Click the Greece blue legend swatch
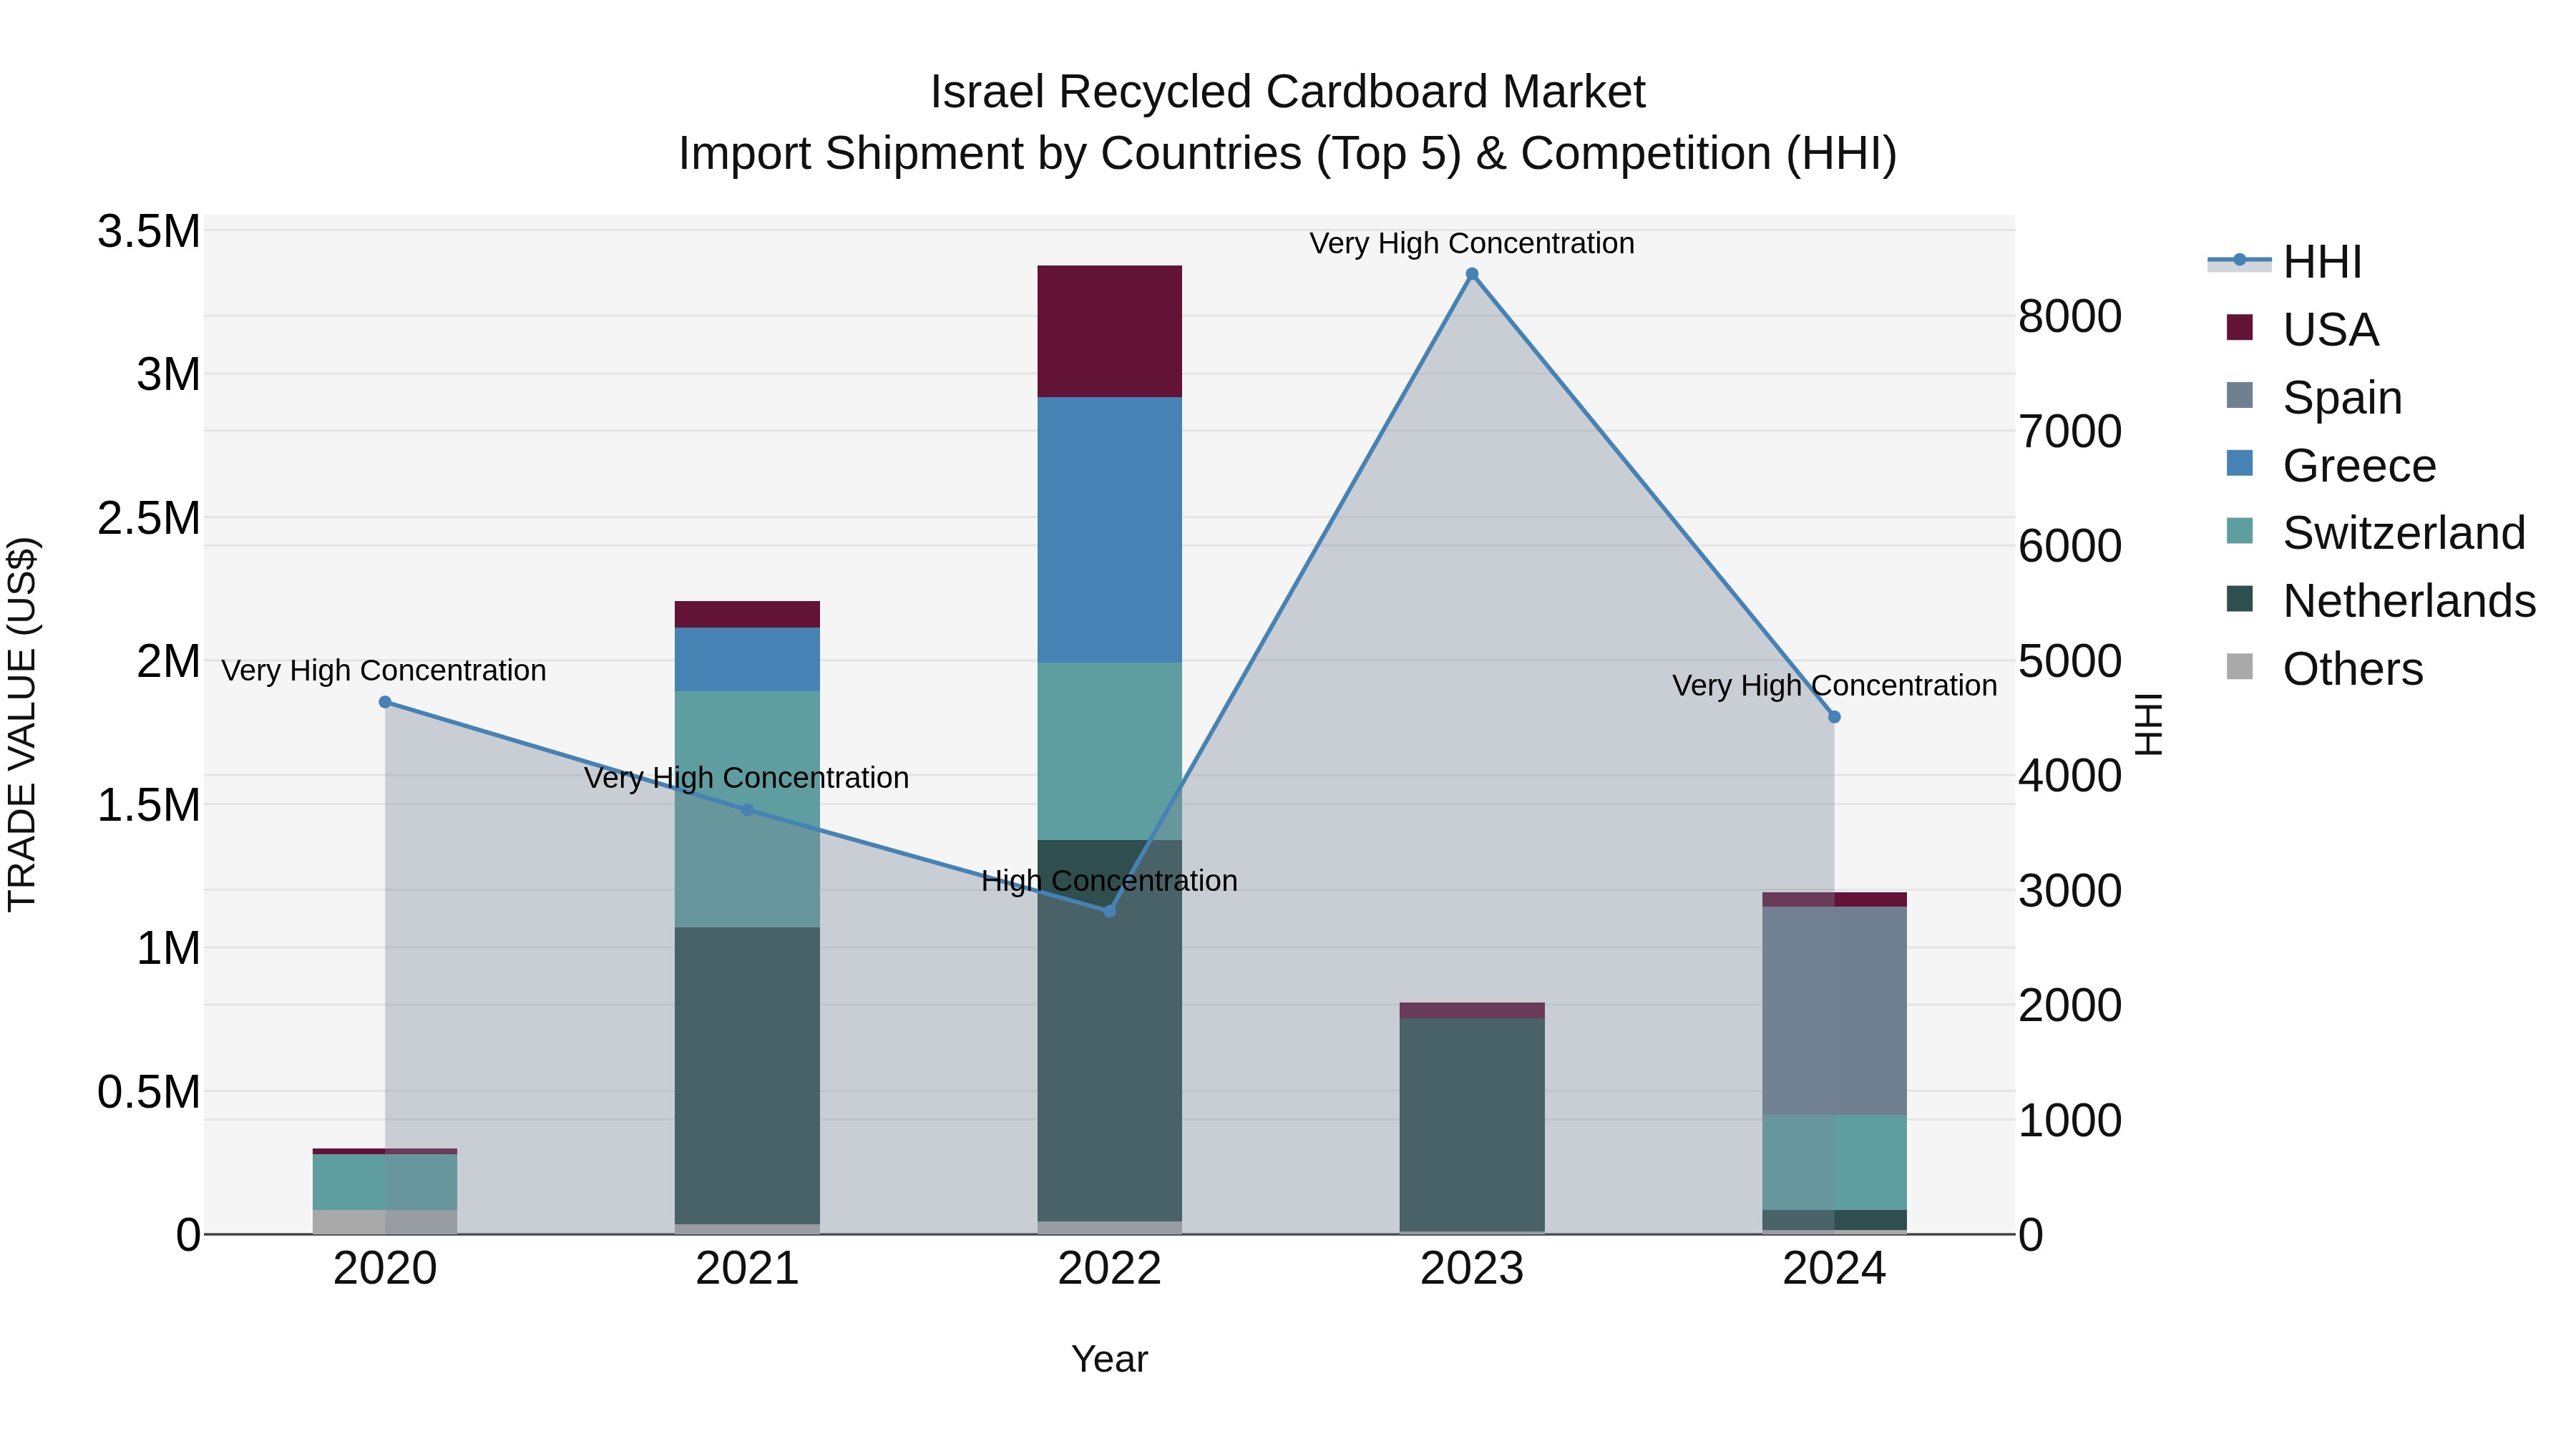 tap(2240, 463)
